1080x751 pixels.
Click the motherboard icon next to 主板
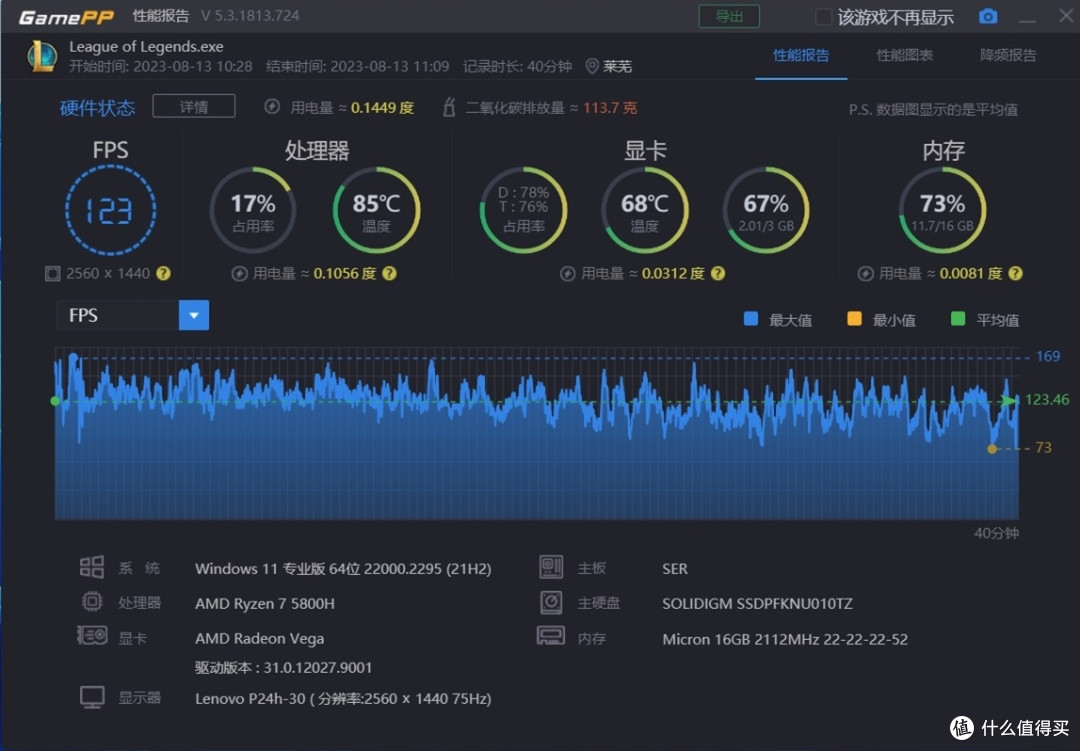click(551, 567)
